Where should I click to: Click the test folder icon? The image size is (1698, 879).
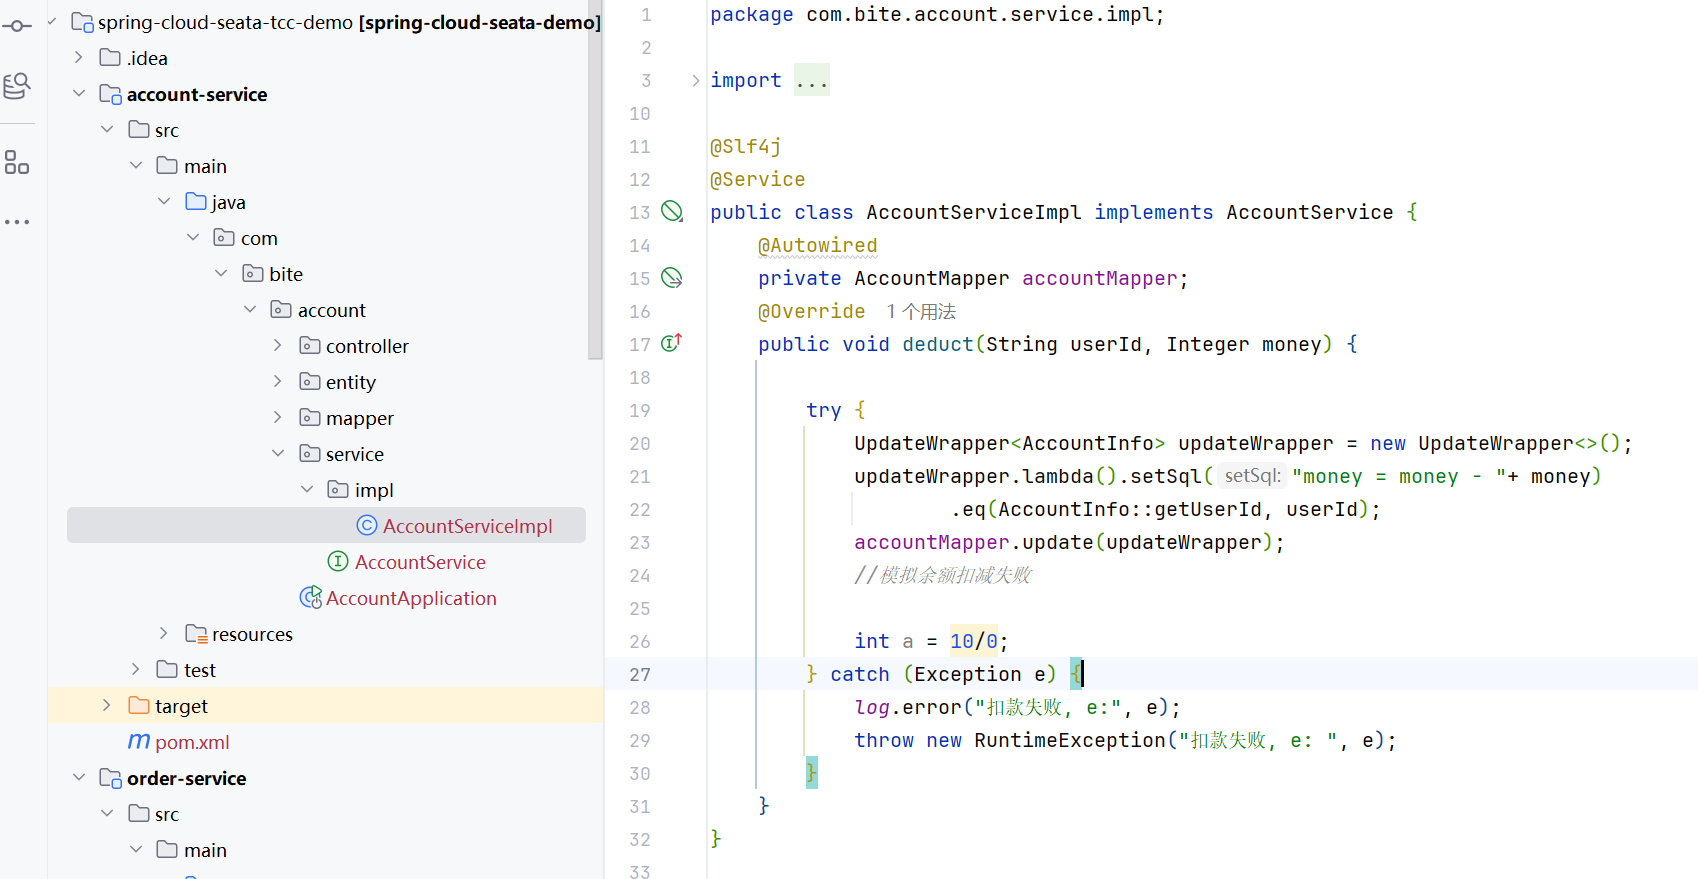click(167, 669)
